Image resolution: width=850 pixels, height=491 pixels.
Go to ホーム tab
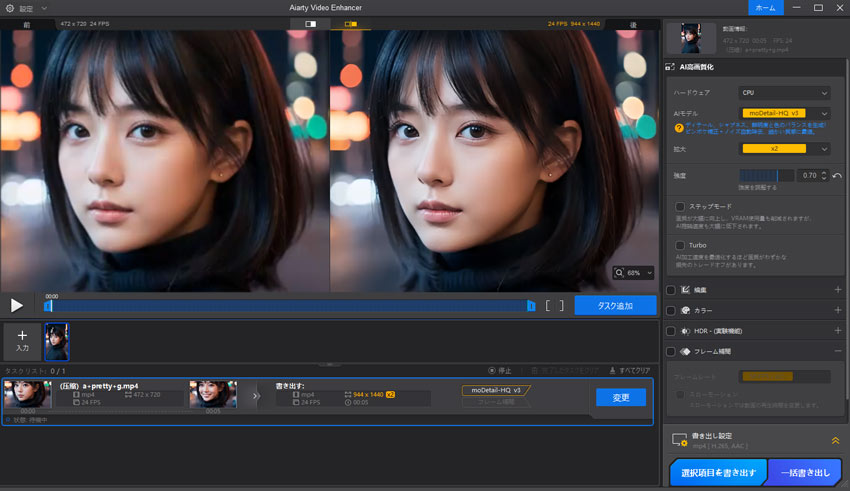(765, 8)
